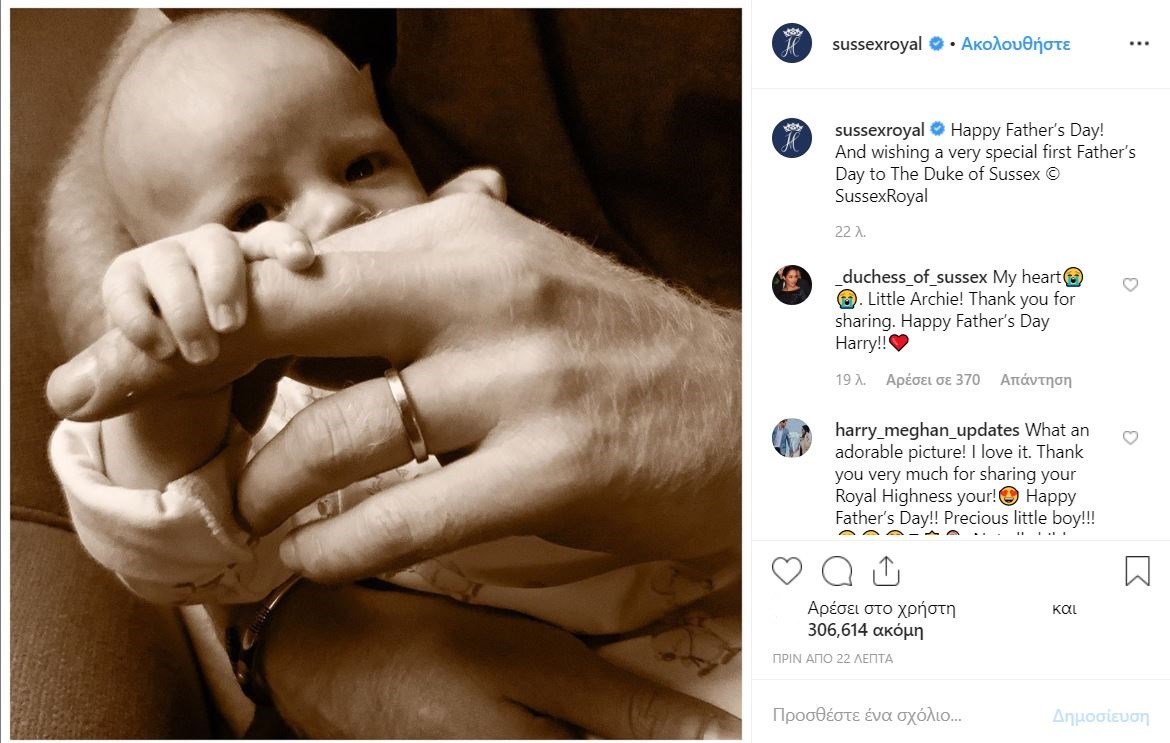This screenshot has width=1170, height=743.
Task: Like the post with the heart icon
Action: [x=787, y=571]
